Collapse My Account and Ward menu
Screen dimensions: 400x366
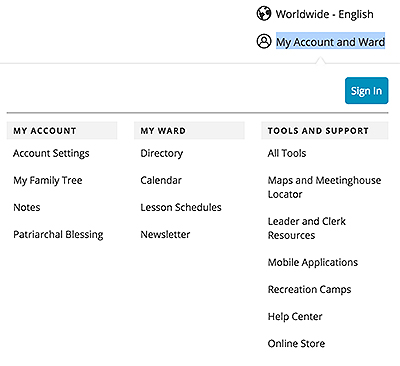point(330,42)
